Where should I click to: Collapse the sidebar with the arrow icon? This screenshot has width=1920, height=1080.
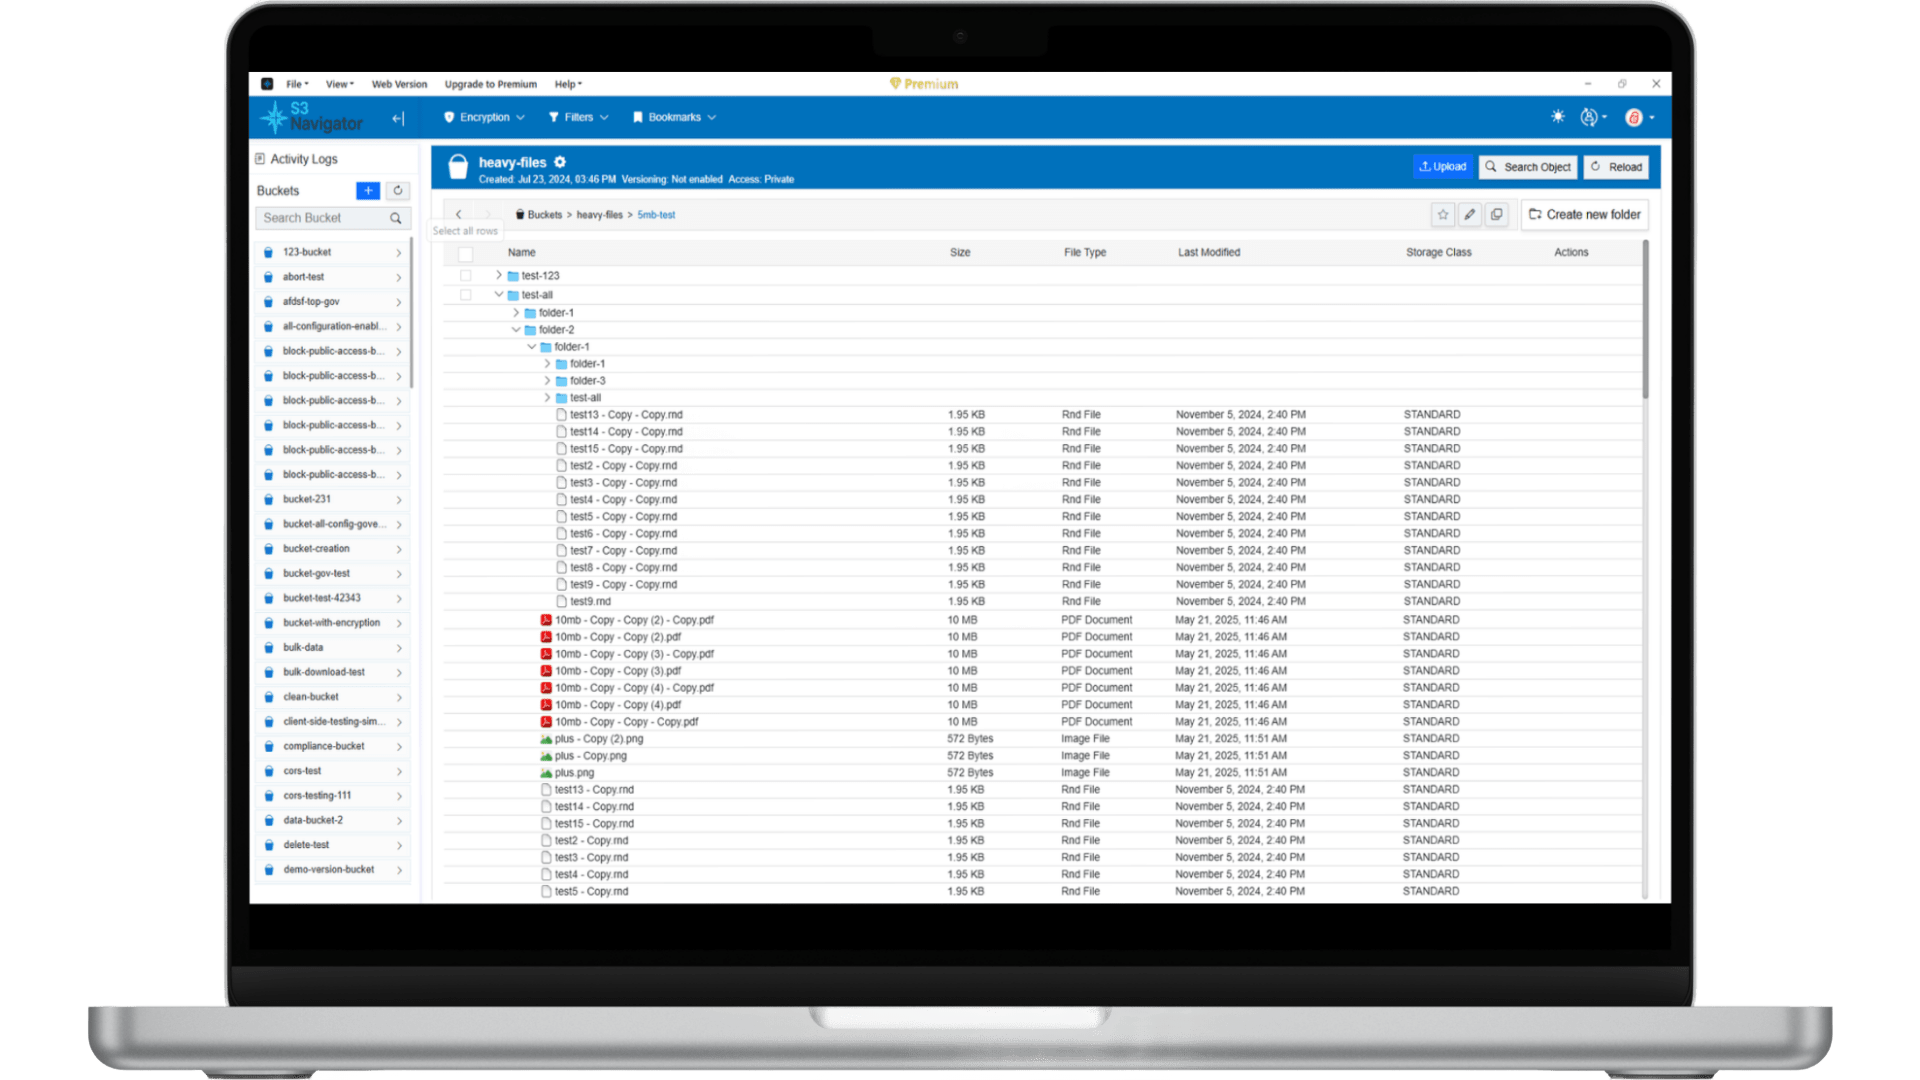coord(398,119)
